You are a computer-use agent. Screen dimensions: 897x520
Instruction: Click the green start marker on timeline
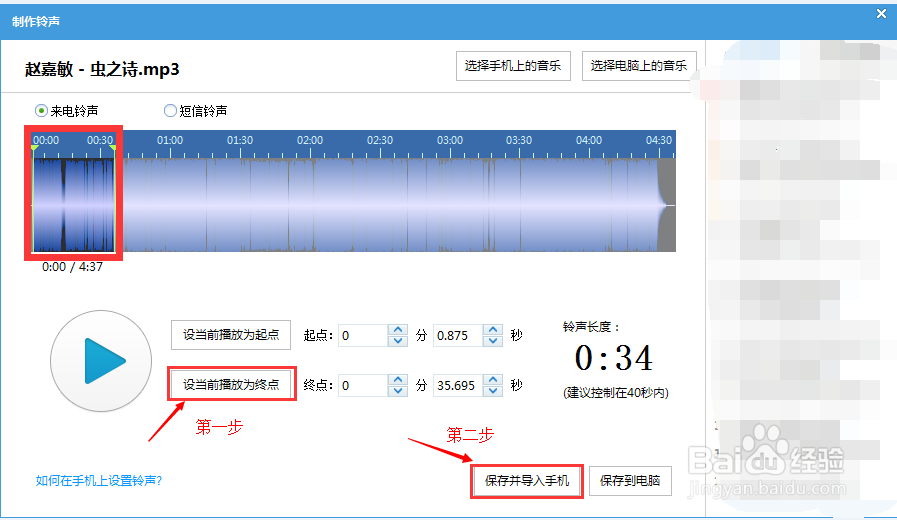(x=35, y=149)
